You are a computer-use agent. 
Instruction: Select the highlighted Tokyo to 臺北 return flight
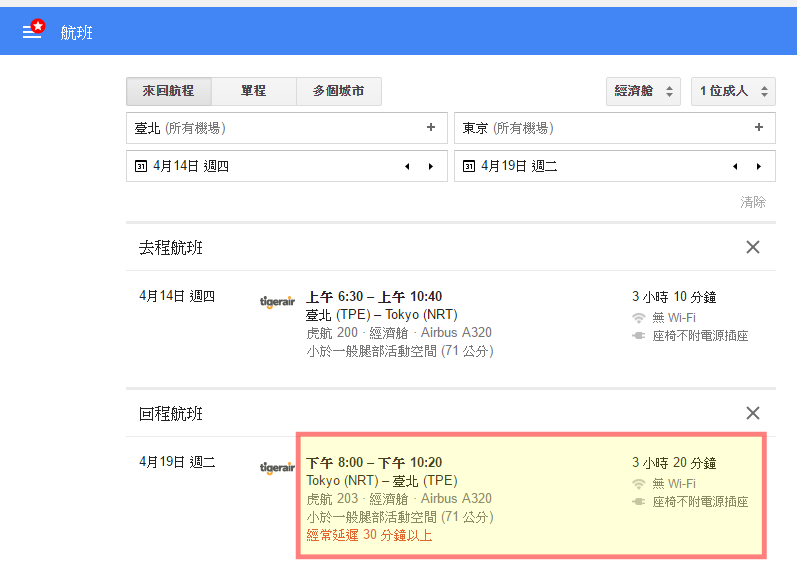click(x=530, y=497)
